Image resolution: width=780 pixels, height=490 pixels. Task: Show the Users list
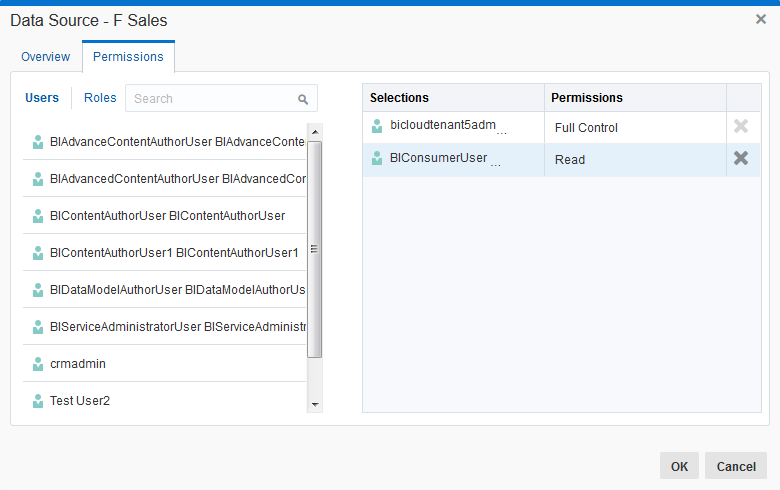42,98
